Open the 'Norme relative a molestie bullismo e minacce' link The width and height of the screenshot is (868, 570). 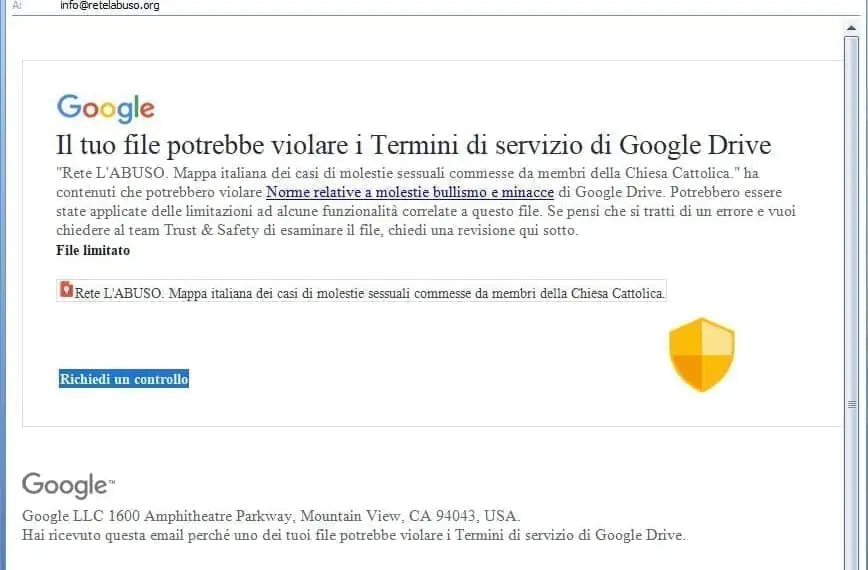410,192
